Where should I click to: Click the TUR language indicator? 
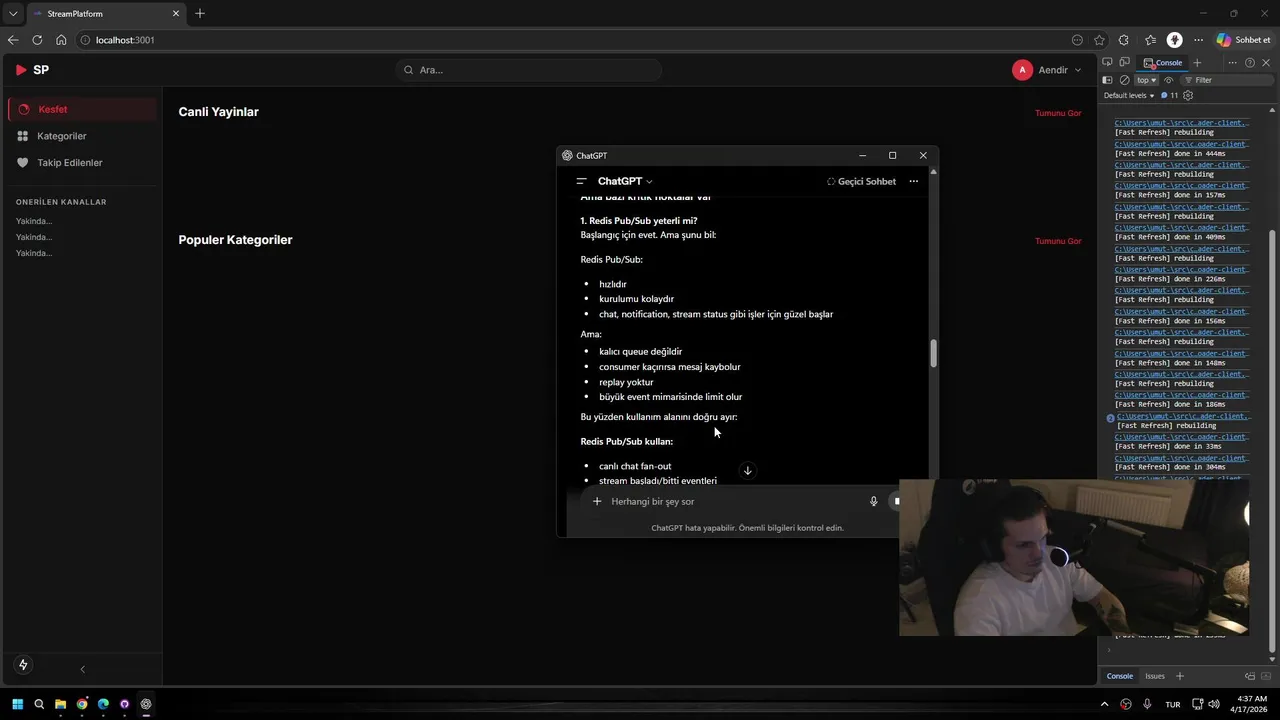point(1173,704)
